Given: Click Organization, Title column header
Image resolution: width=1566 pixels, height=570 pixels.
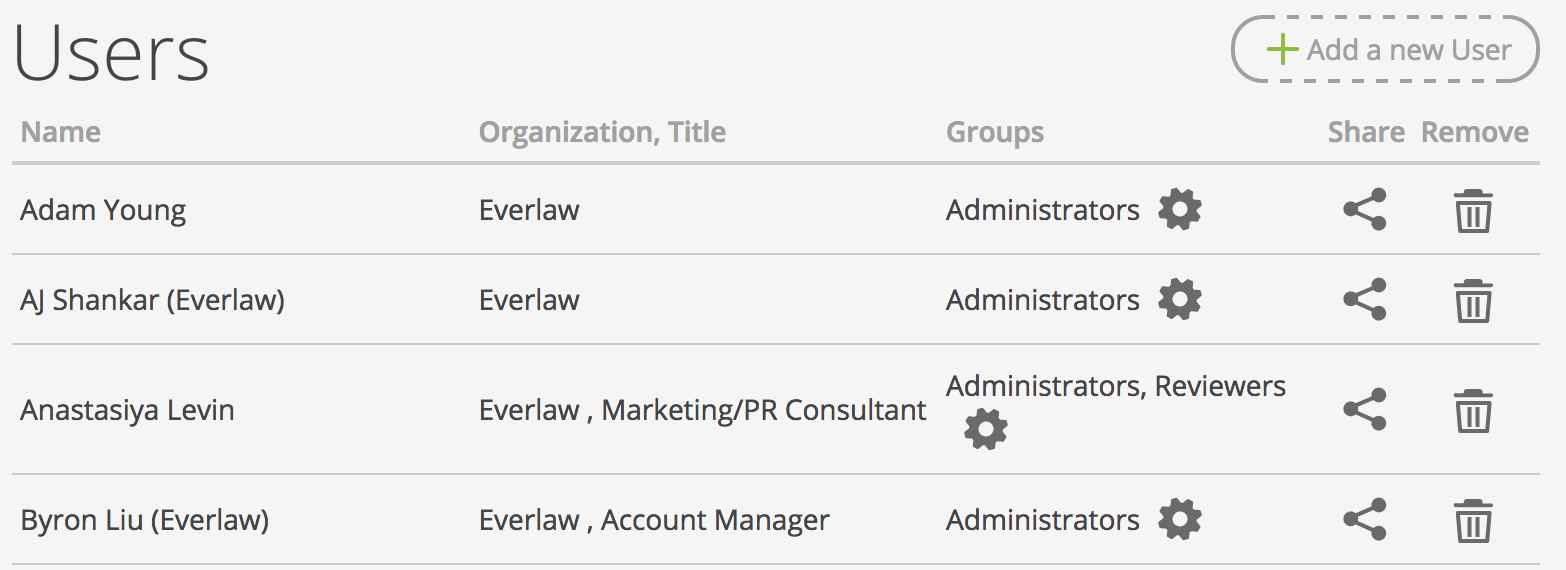Looking at the screenshot, I should coord(602,132).
